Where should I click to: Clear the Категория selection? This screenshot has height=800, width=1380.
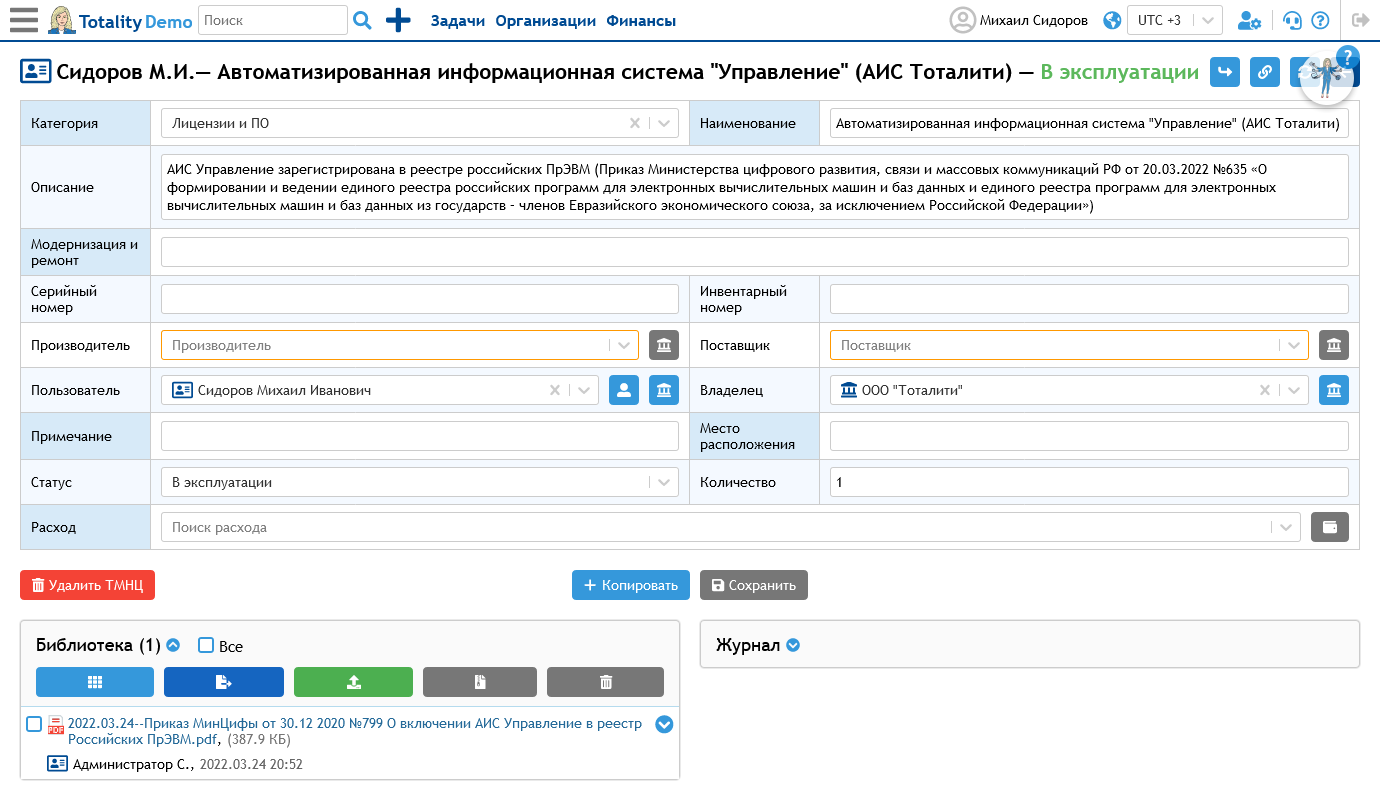[x=634, y=123]
